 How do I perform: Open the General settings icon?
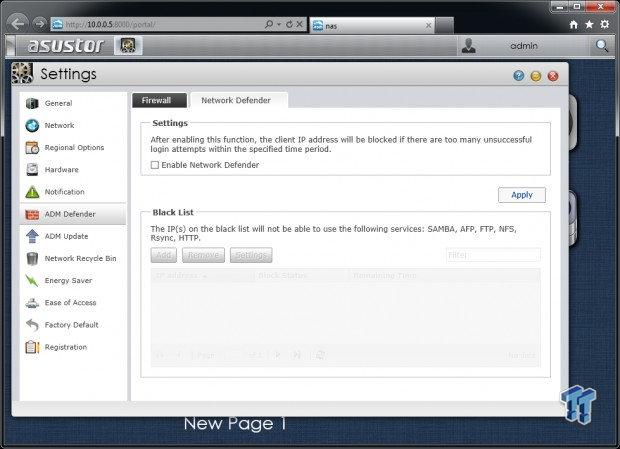pyautogui.click(x=32, y=103)
